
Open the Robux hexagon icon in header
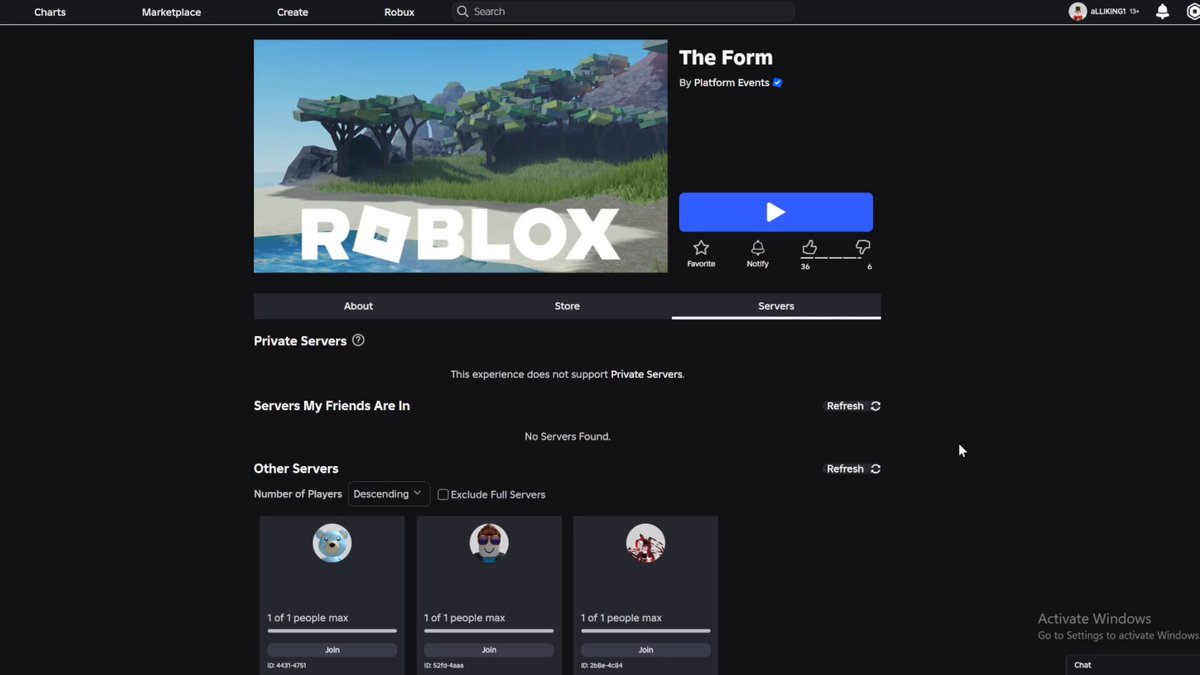click(1193, 12)
